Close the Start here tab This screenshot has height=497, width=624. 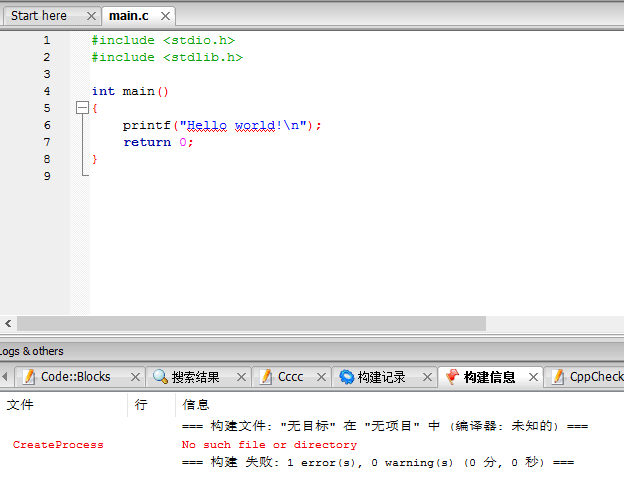[x=91, y=16]
